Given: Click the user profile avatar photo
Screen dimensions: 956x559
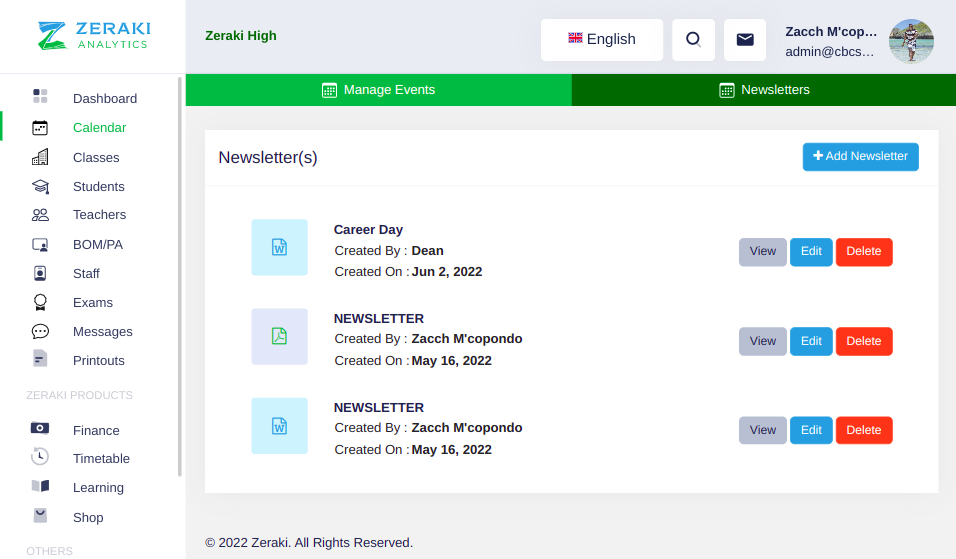Looking at the screenshot, I should pyautogui.click(x=911, y=41).
